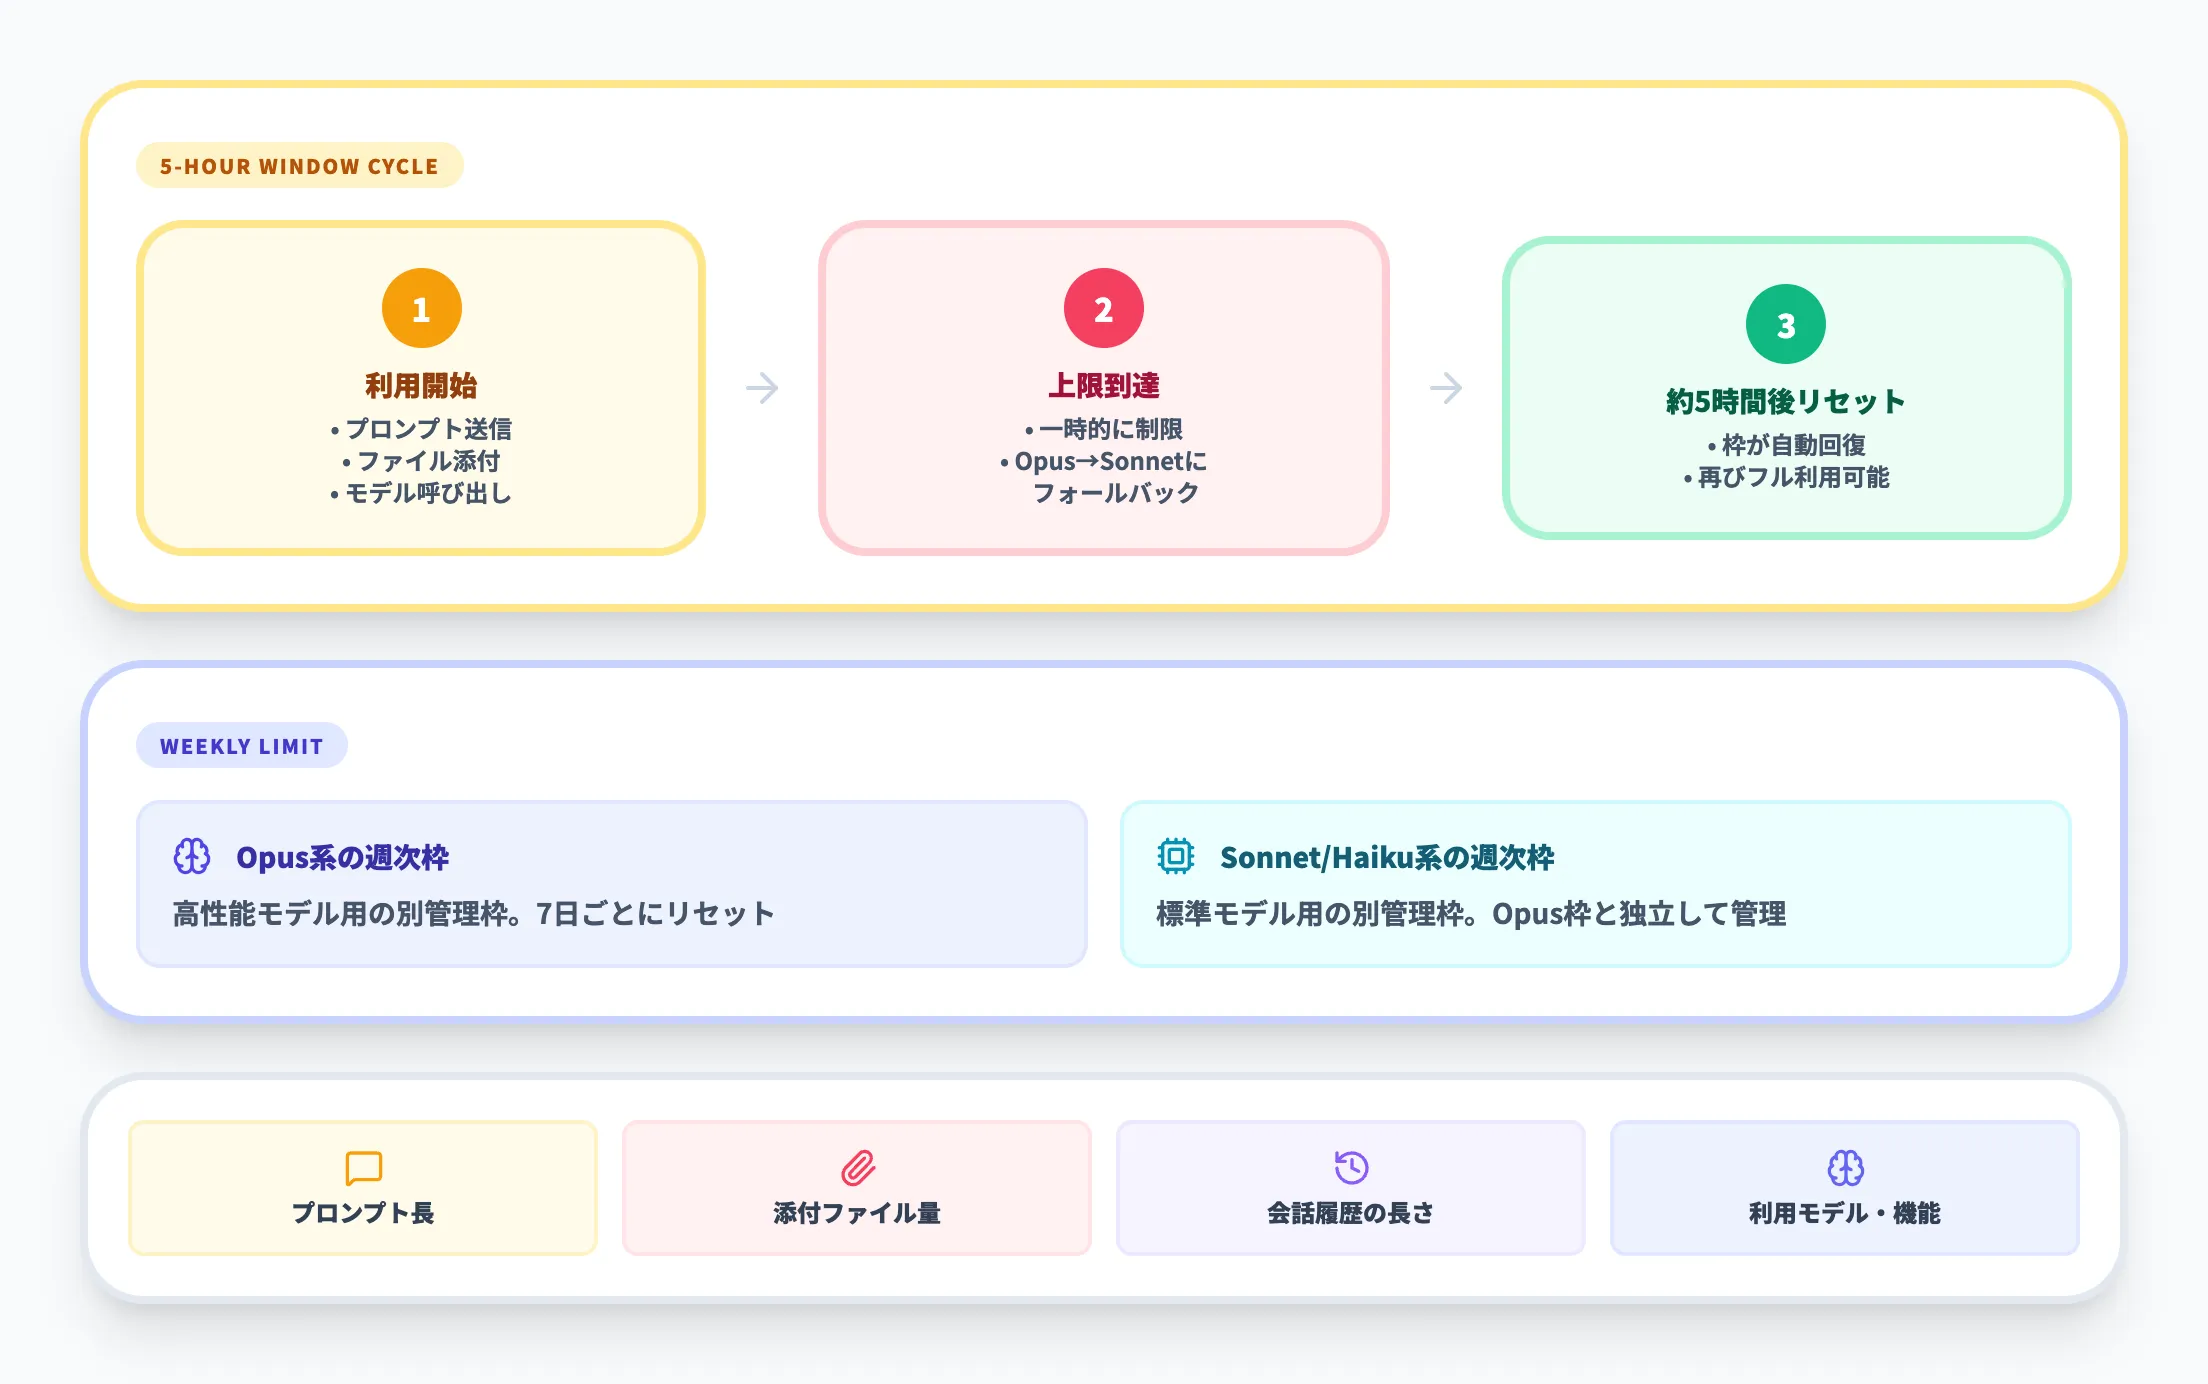Click the 上限到達 card heading

1104,383
